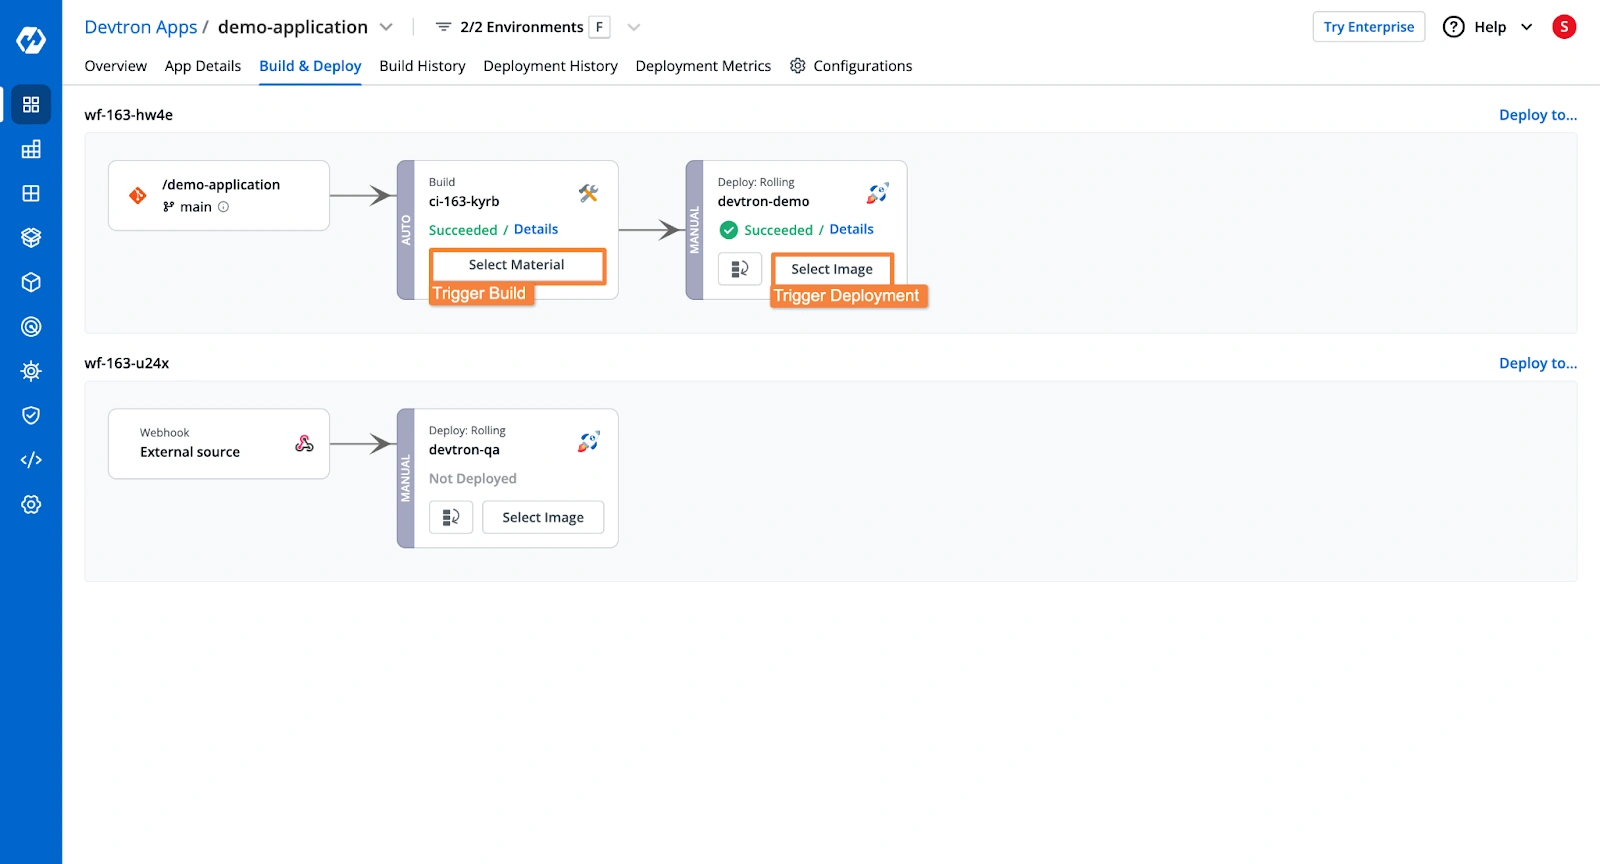The image size is (1600, 864).
Task: Open the code brackets icon in sidebar
Action: (31, 460)
